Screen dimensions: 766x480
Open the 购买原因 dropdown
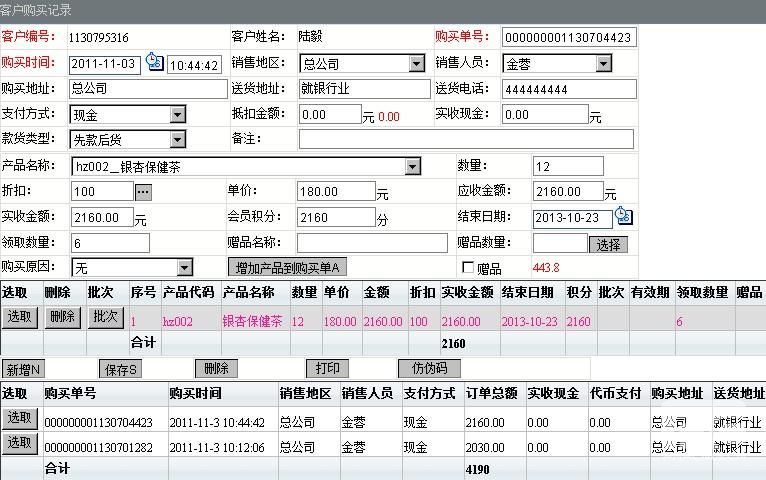click(184, 268)
